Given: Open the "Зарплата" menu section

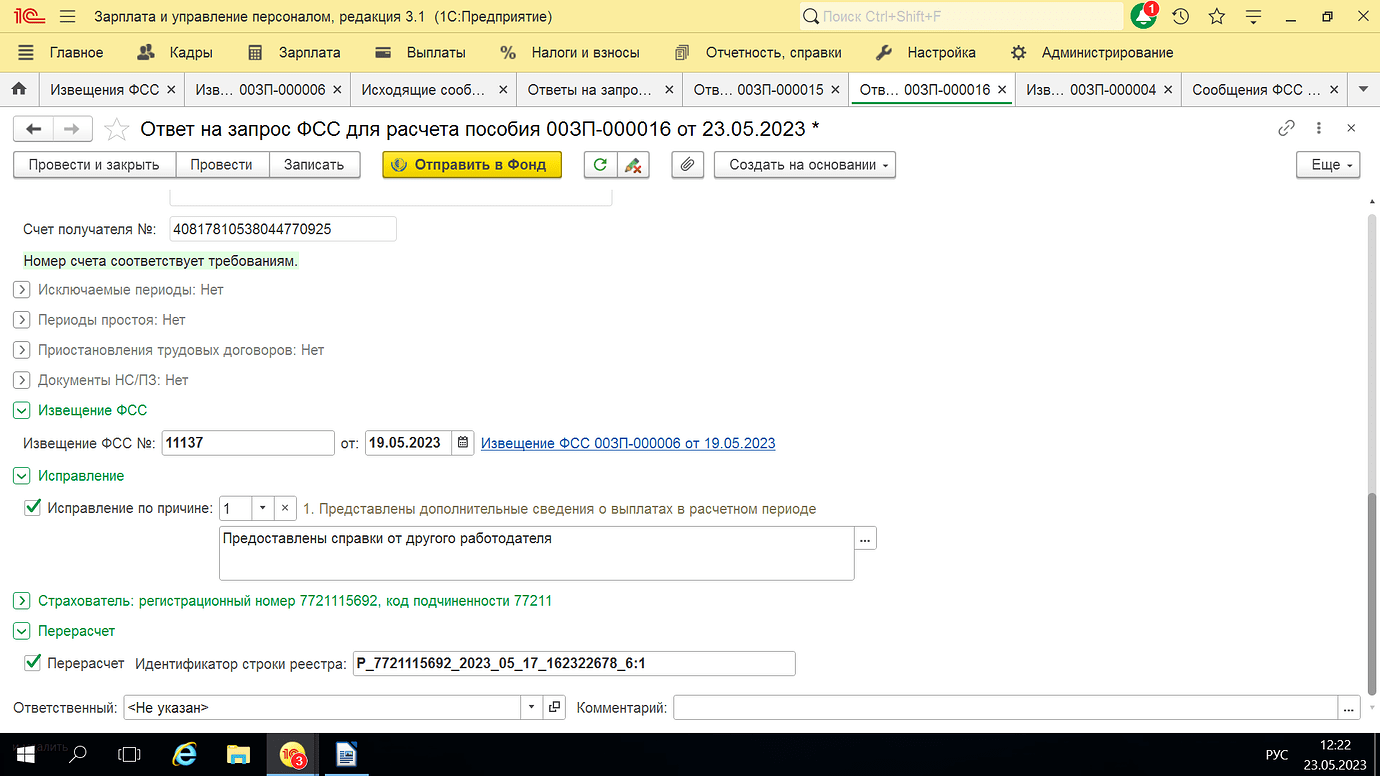Looking at the screenshot, I should pyautogui.click(x=295, y=52).
